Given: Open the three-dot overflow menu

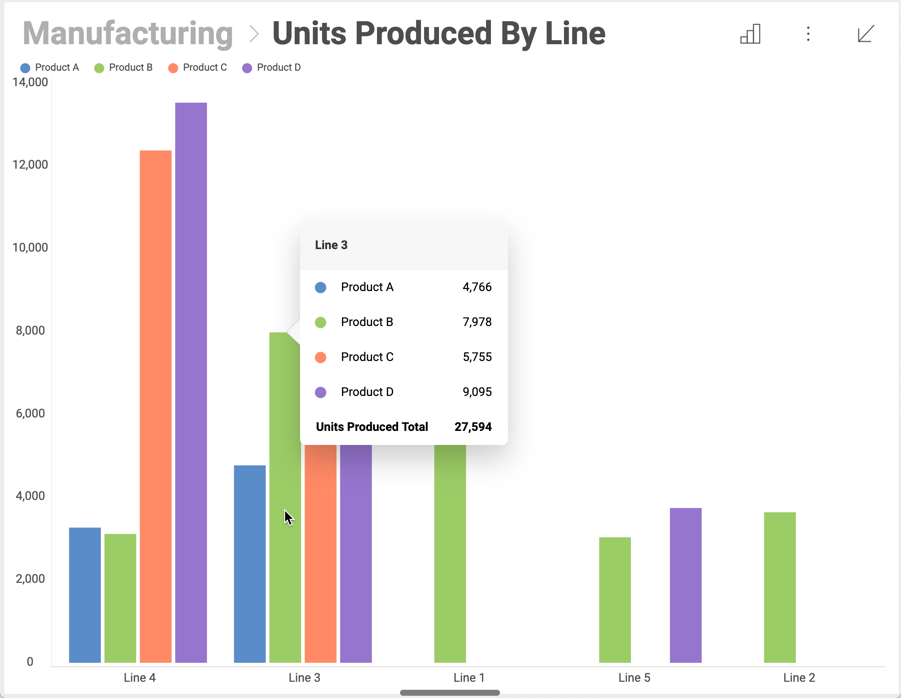Looking at the screenshot, I should 808,34.
